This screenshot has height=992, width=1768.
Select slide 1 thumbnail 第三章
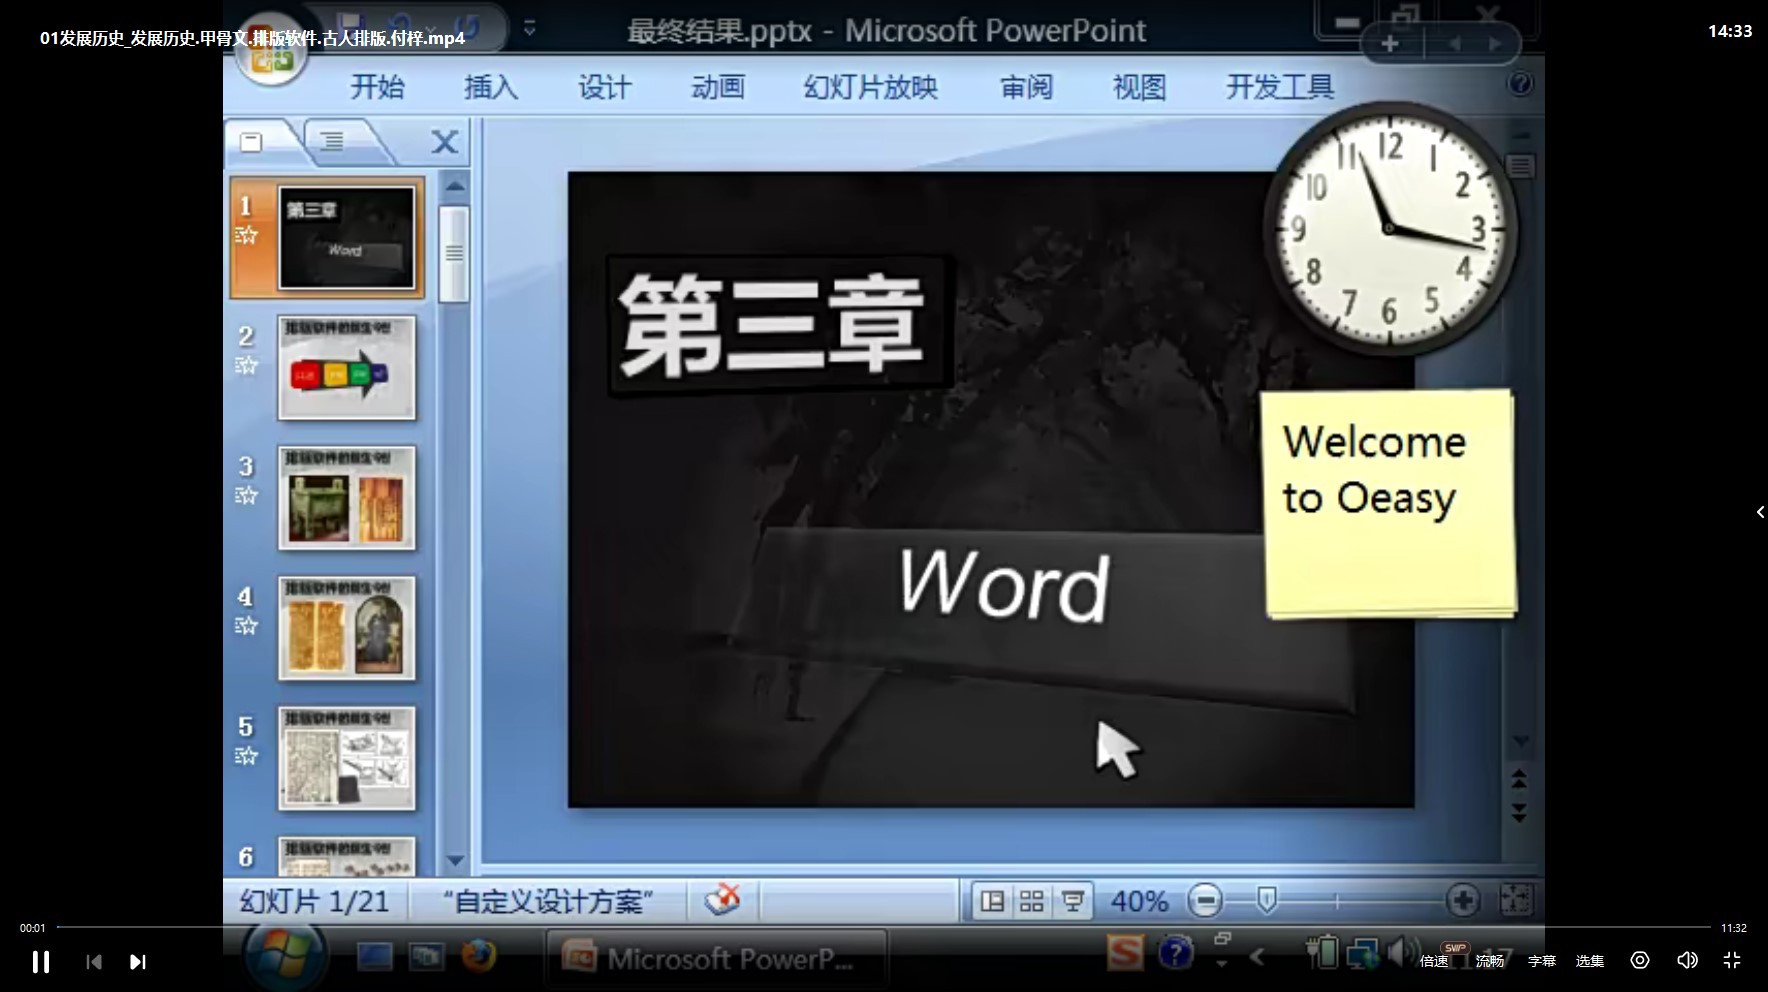(346, 238)
